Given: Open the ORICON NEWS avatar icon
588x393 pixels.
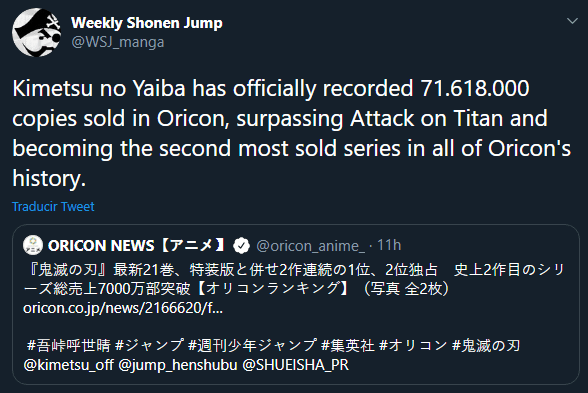Looking at the screenshot, I should (33, 245).
